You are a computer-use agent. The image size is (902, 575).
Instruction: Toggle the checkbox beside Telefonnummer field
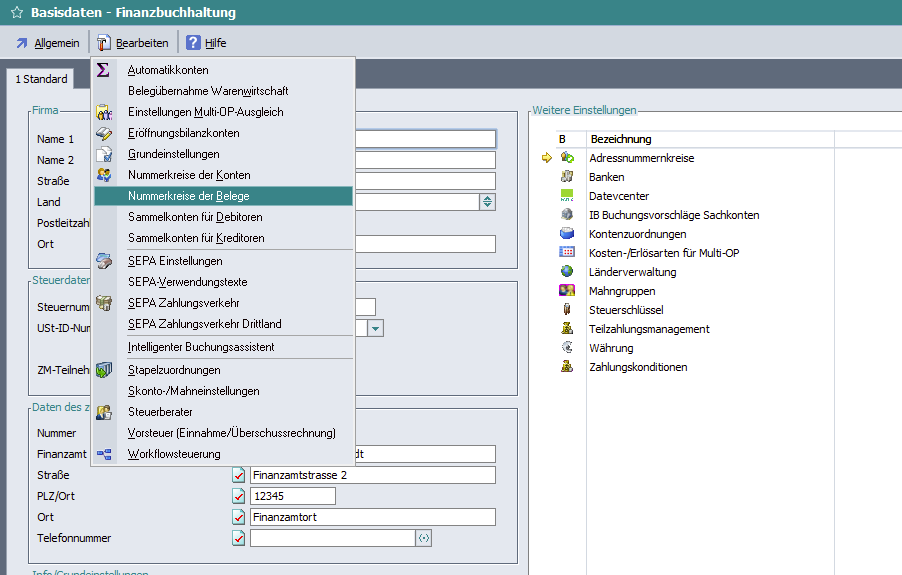[x=238, y=538]
